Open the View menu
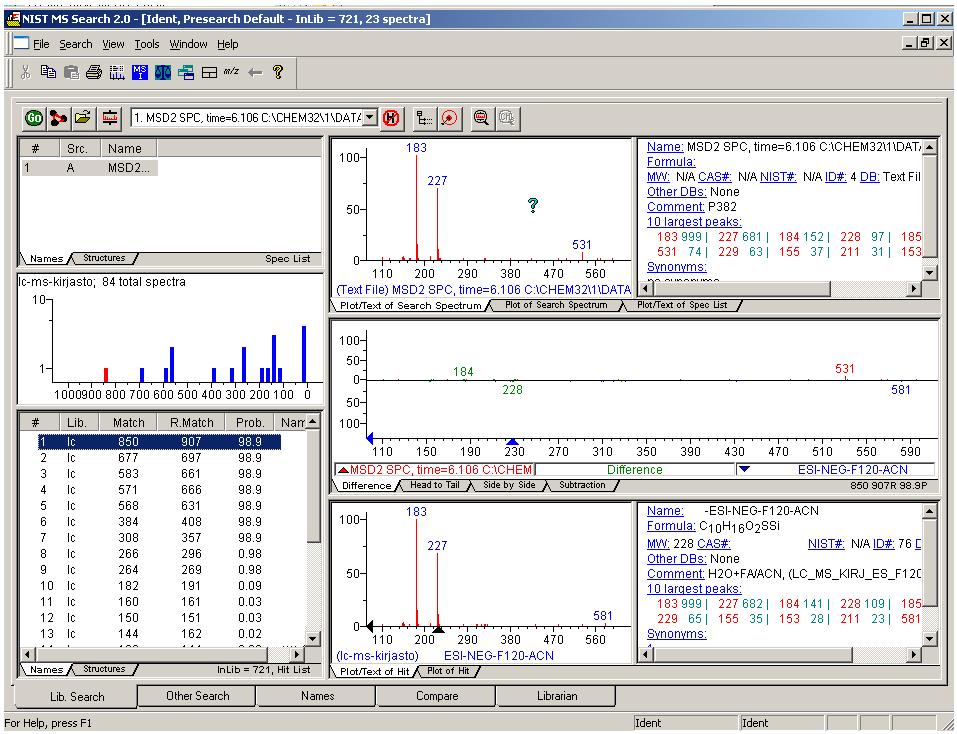The image size is (957, 734). (113, 44)
